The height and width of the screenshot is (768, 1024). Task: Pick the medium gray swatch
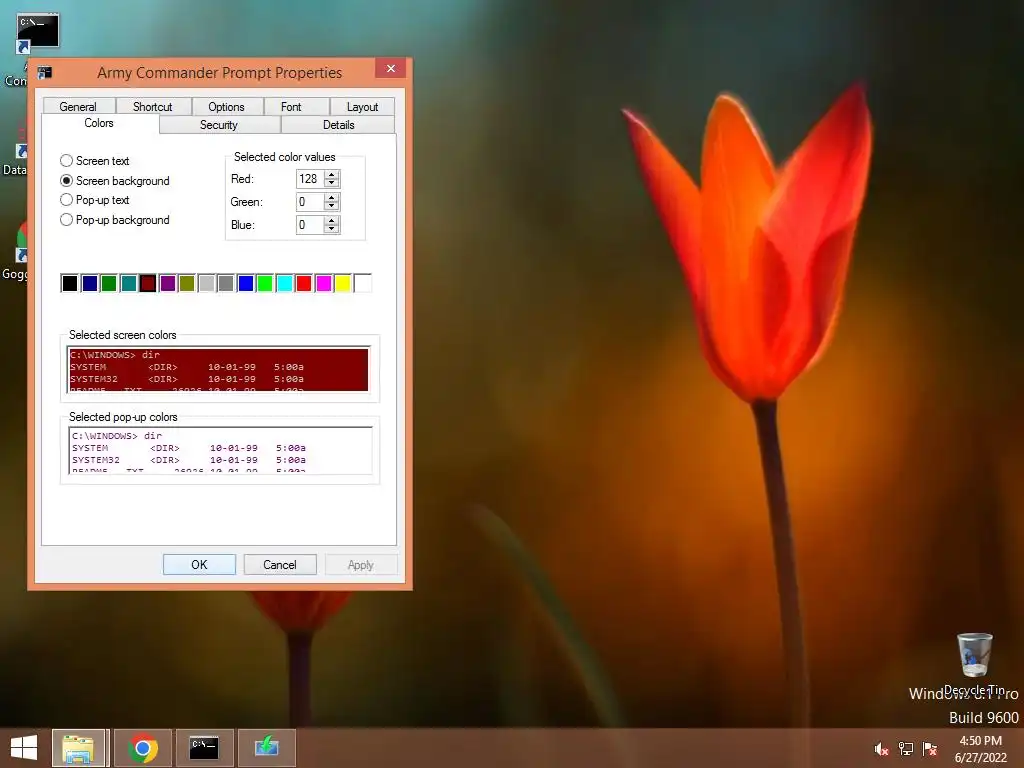click(226, 283)
